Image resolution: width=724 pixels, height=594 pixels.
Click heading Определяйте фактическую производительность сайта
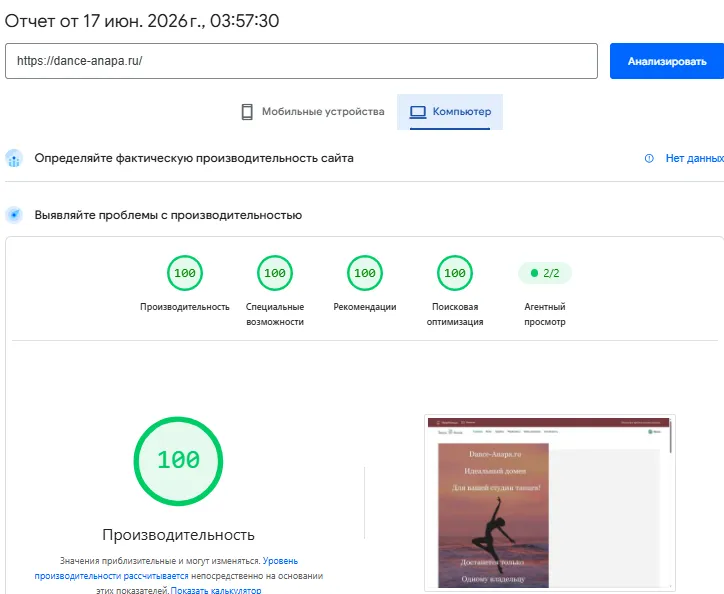pyautogui.click(x=194, y=158)
